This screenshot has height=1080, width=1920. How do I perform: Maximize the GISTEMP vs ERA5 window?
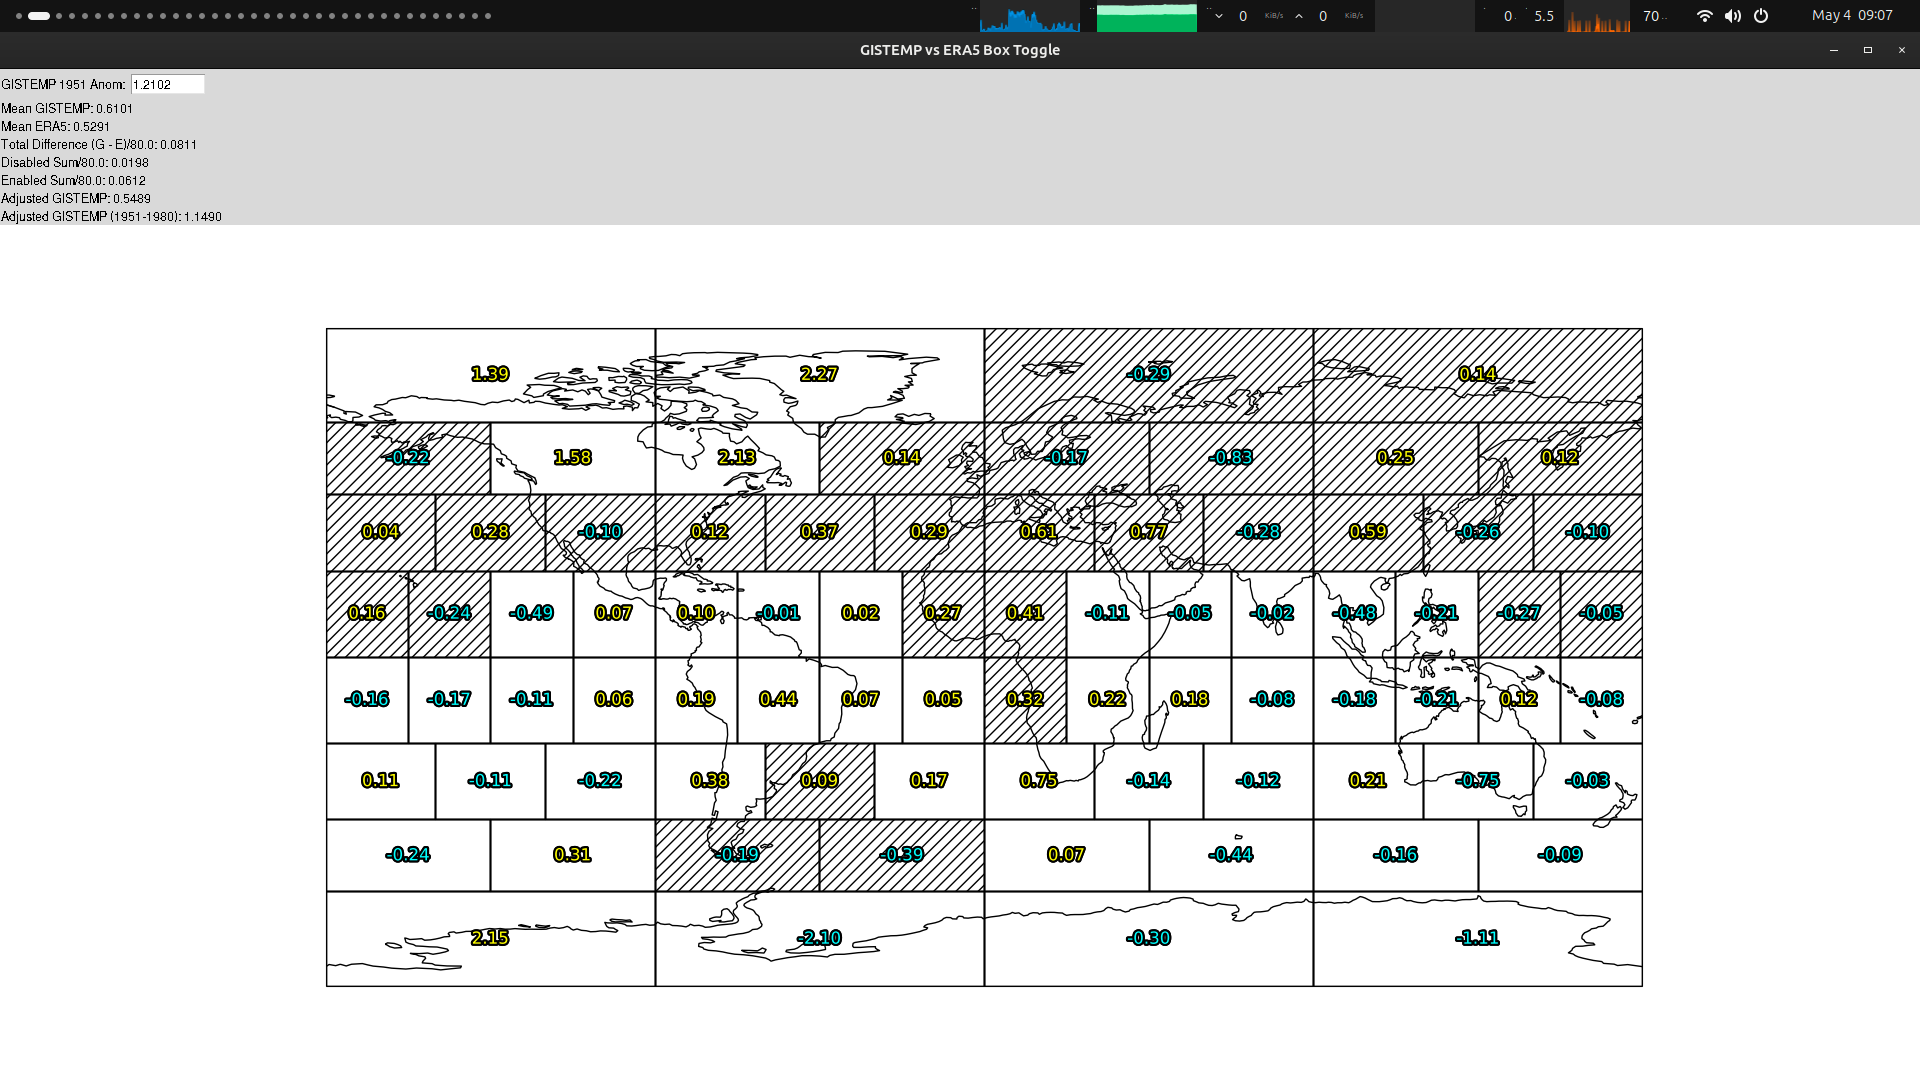tap(1867, 50)
